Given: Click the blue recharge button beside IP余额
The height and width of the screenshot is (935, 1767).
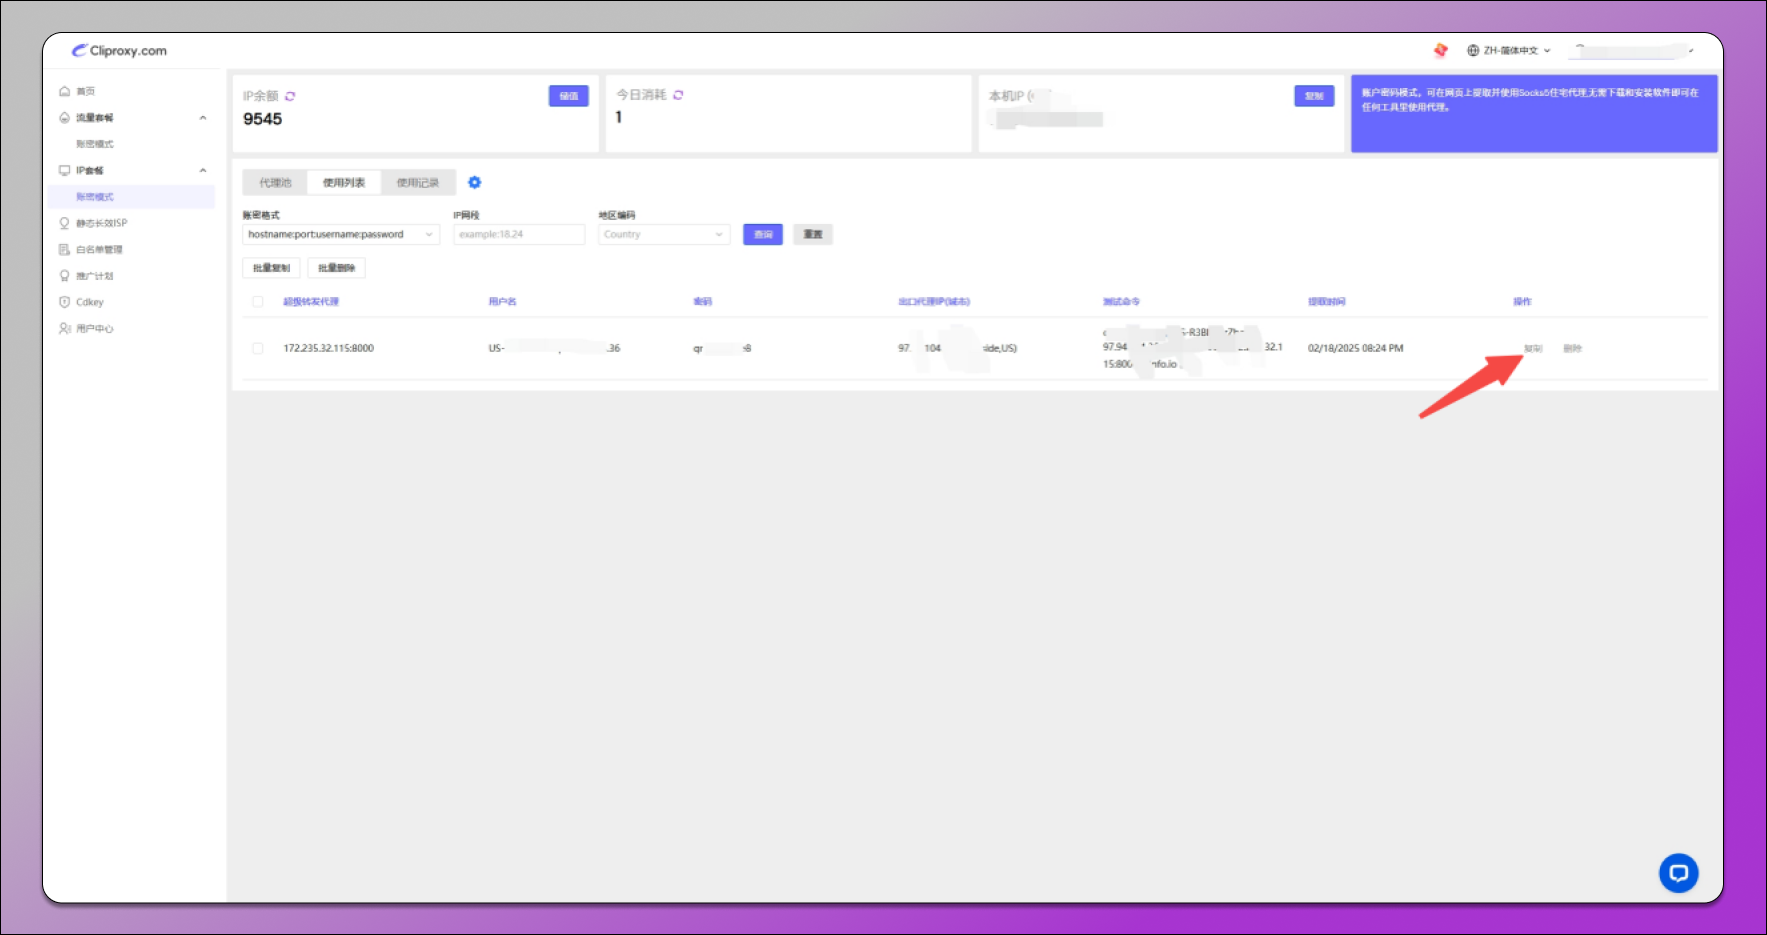Looking at the screenshot, I should [569, 96].
